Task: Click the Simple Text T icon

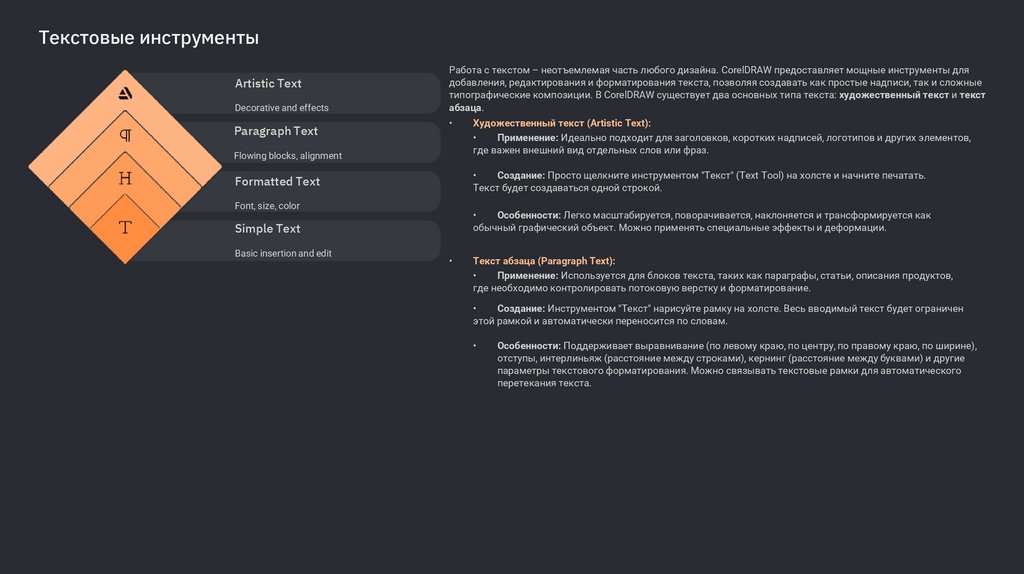Action: [x=125, y=228]
